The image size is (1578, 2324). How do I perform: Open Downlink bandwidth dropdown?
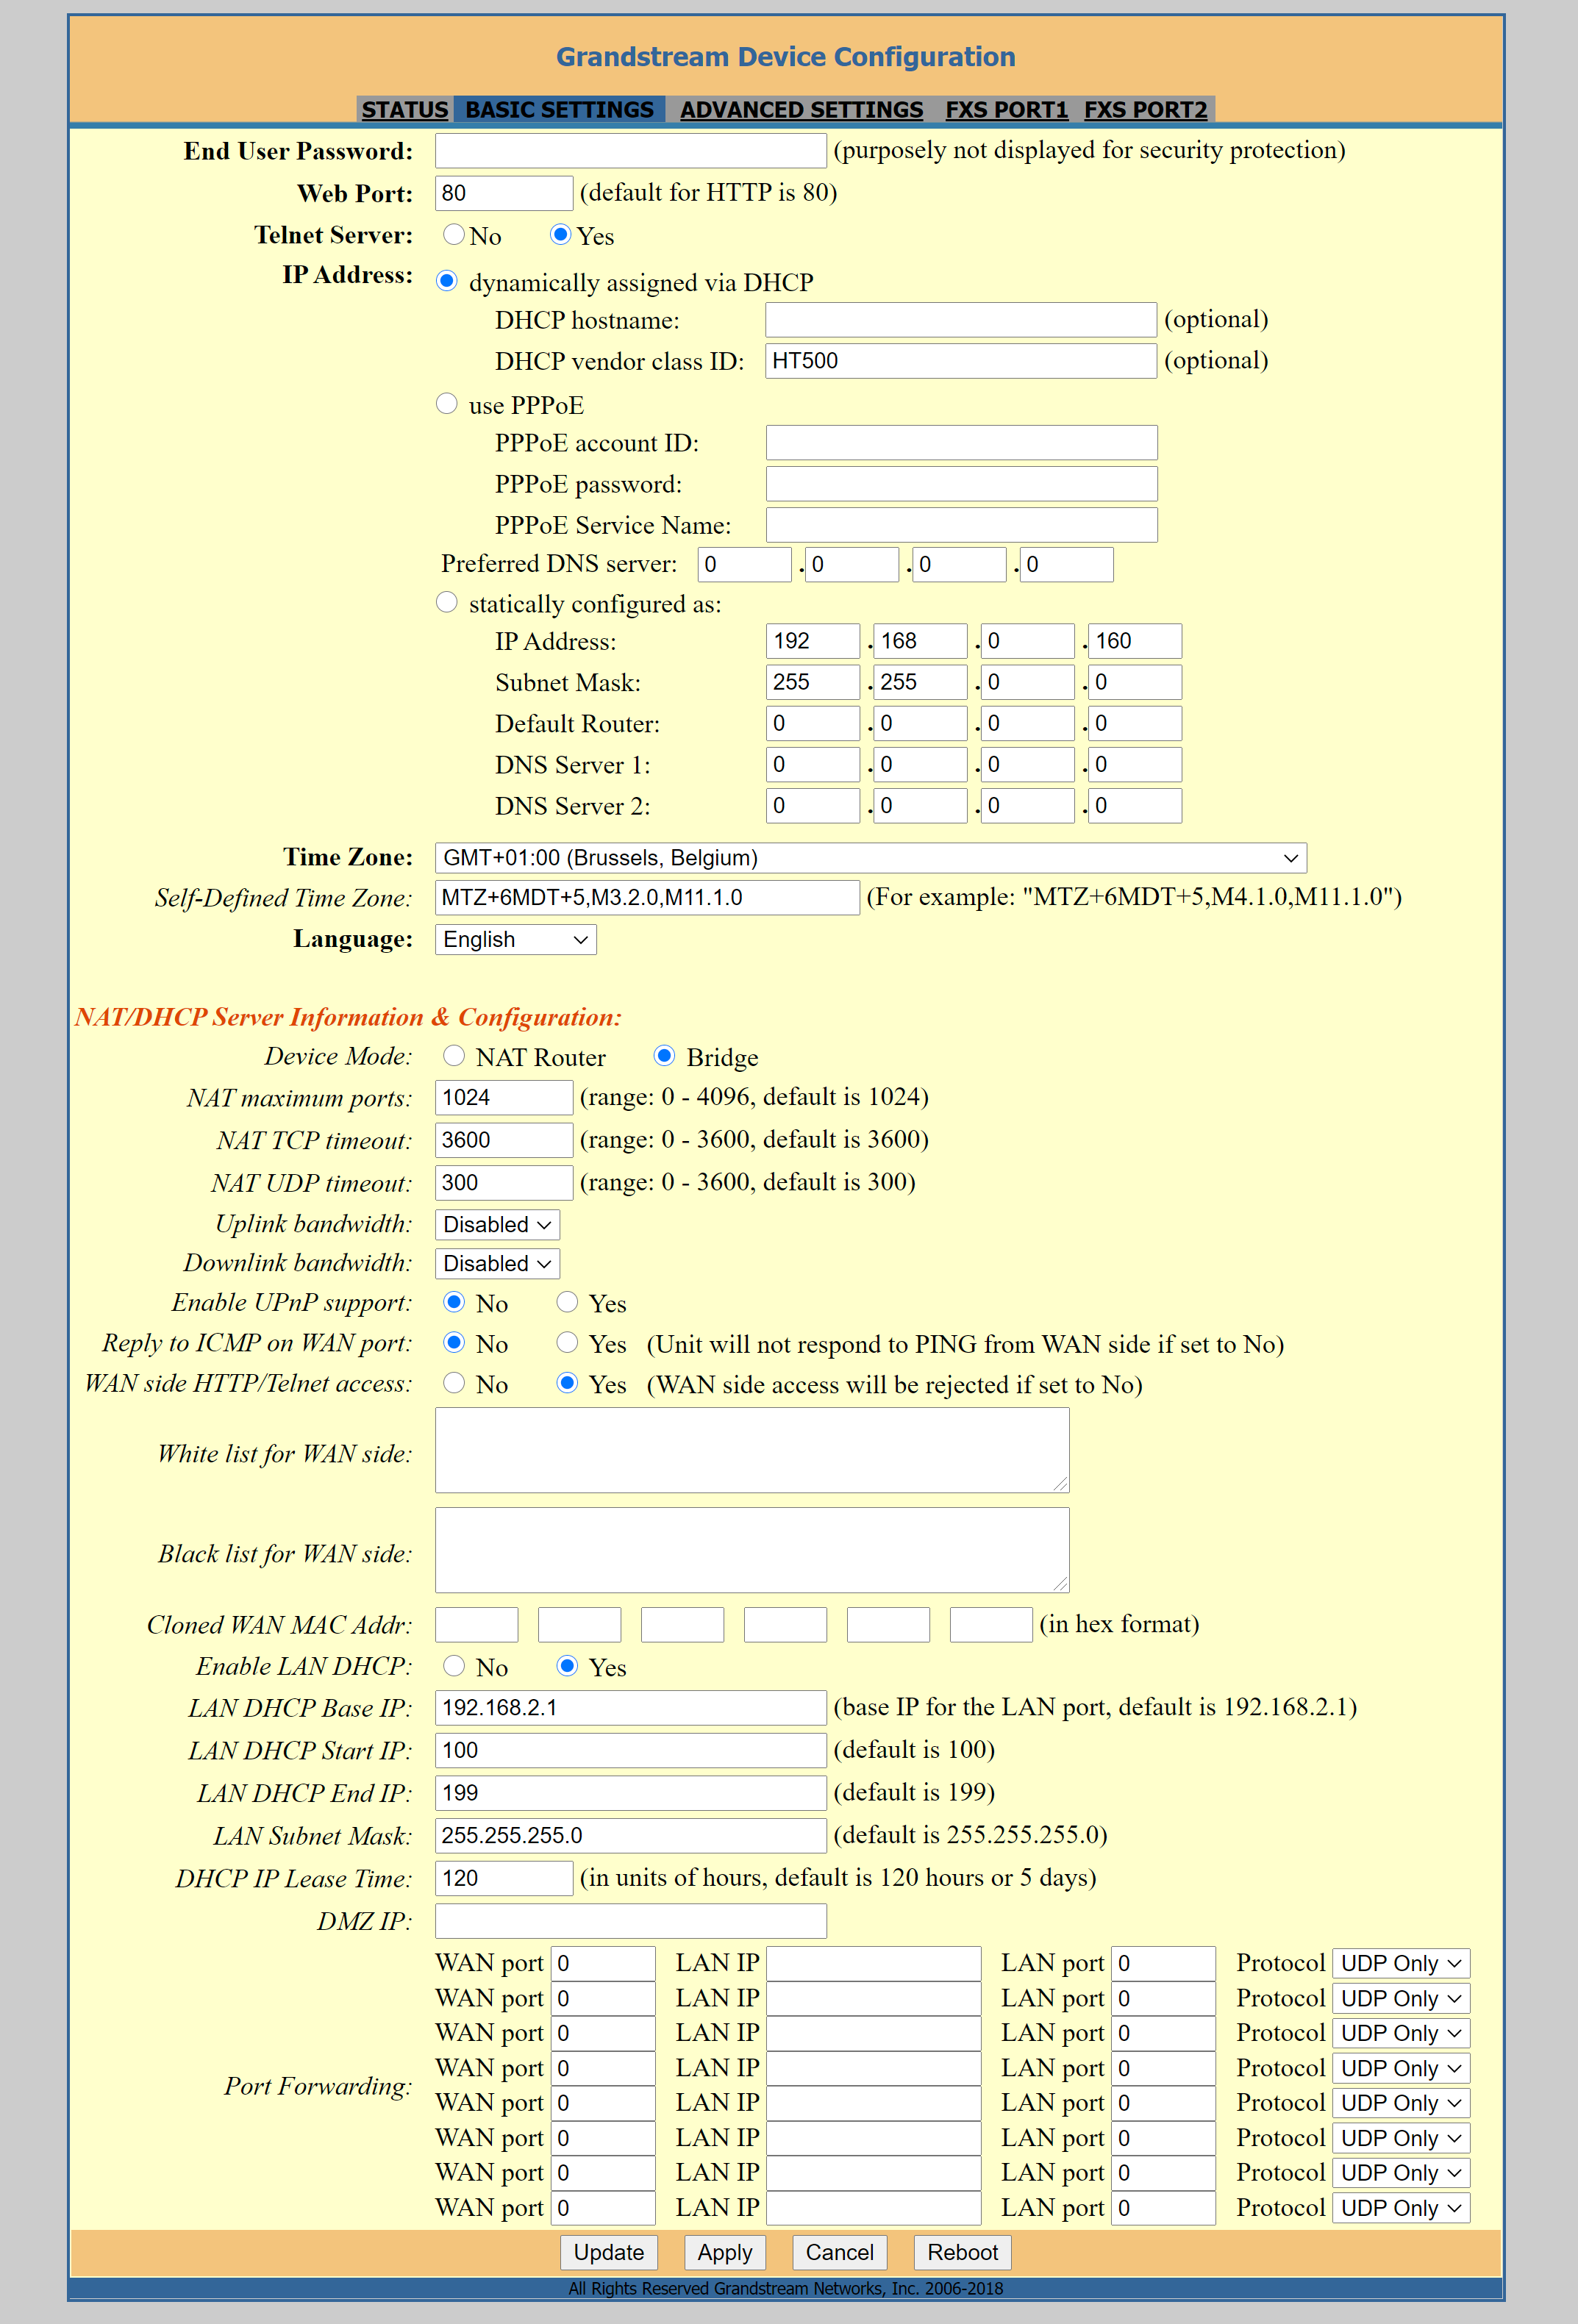click(x=497, y=1264)
